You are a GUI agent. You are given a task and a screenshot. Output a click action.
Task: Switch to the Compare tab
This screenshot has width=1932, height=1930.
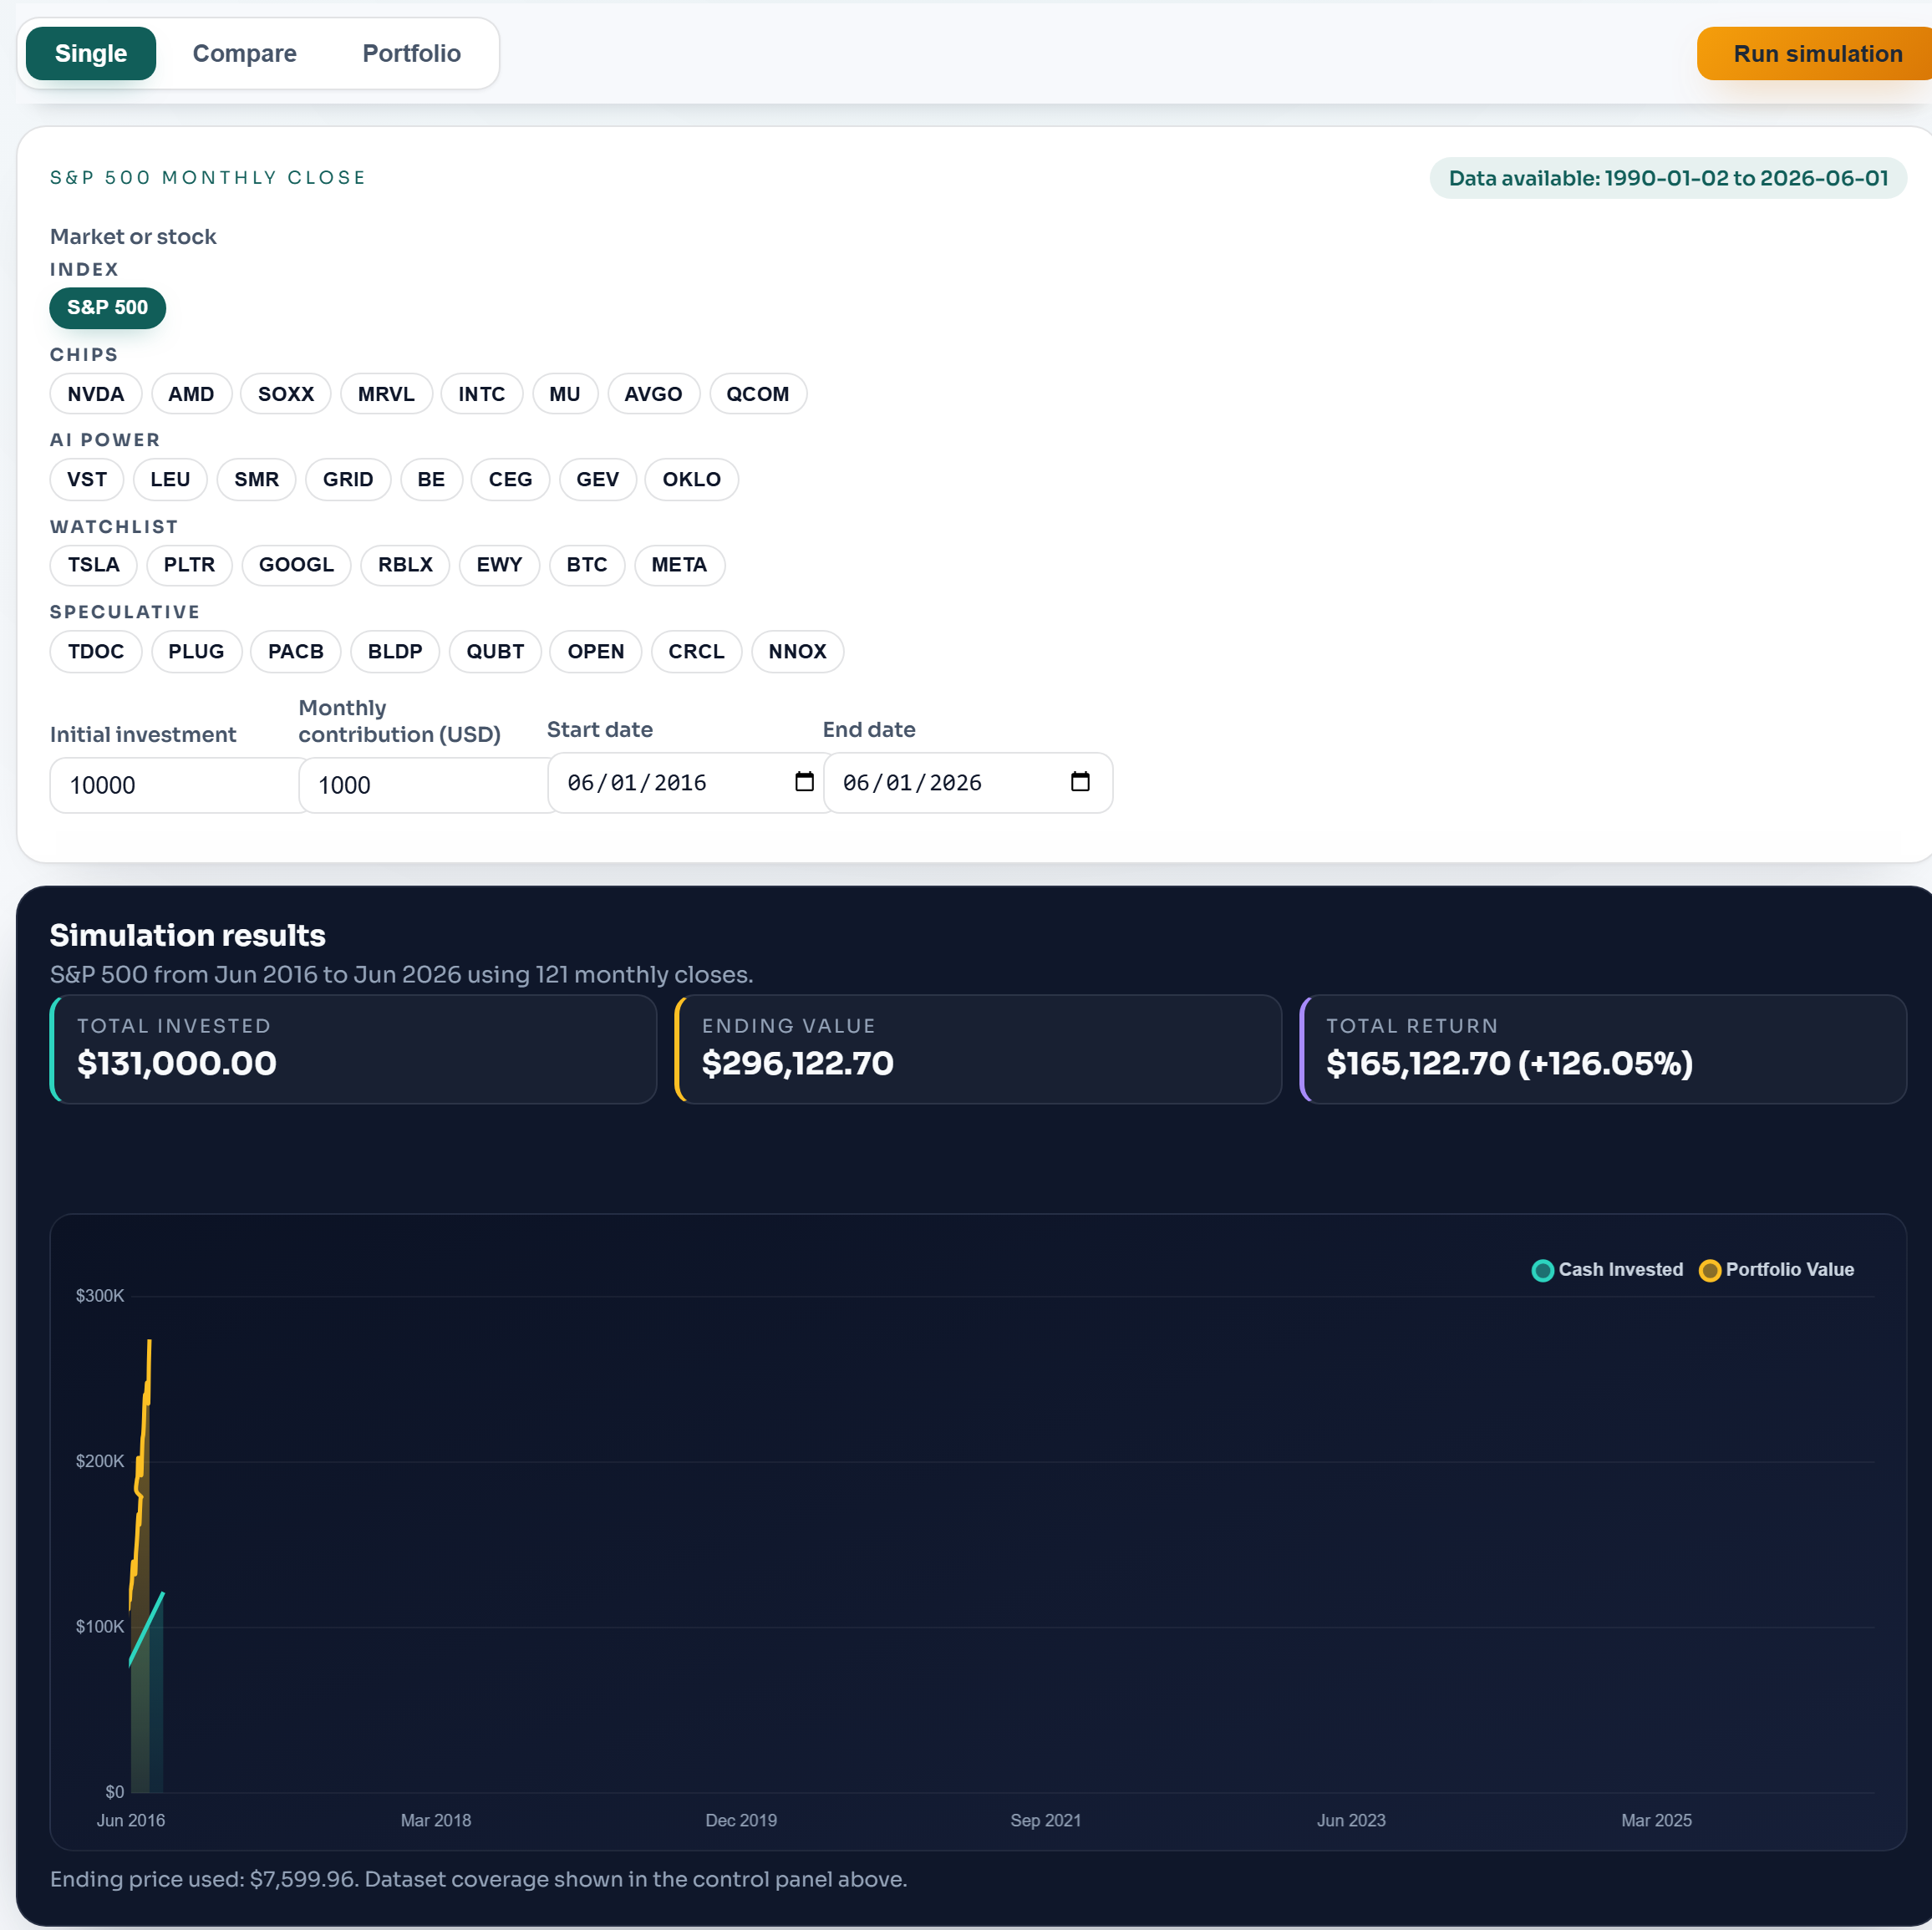point(244,53)
